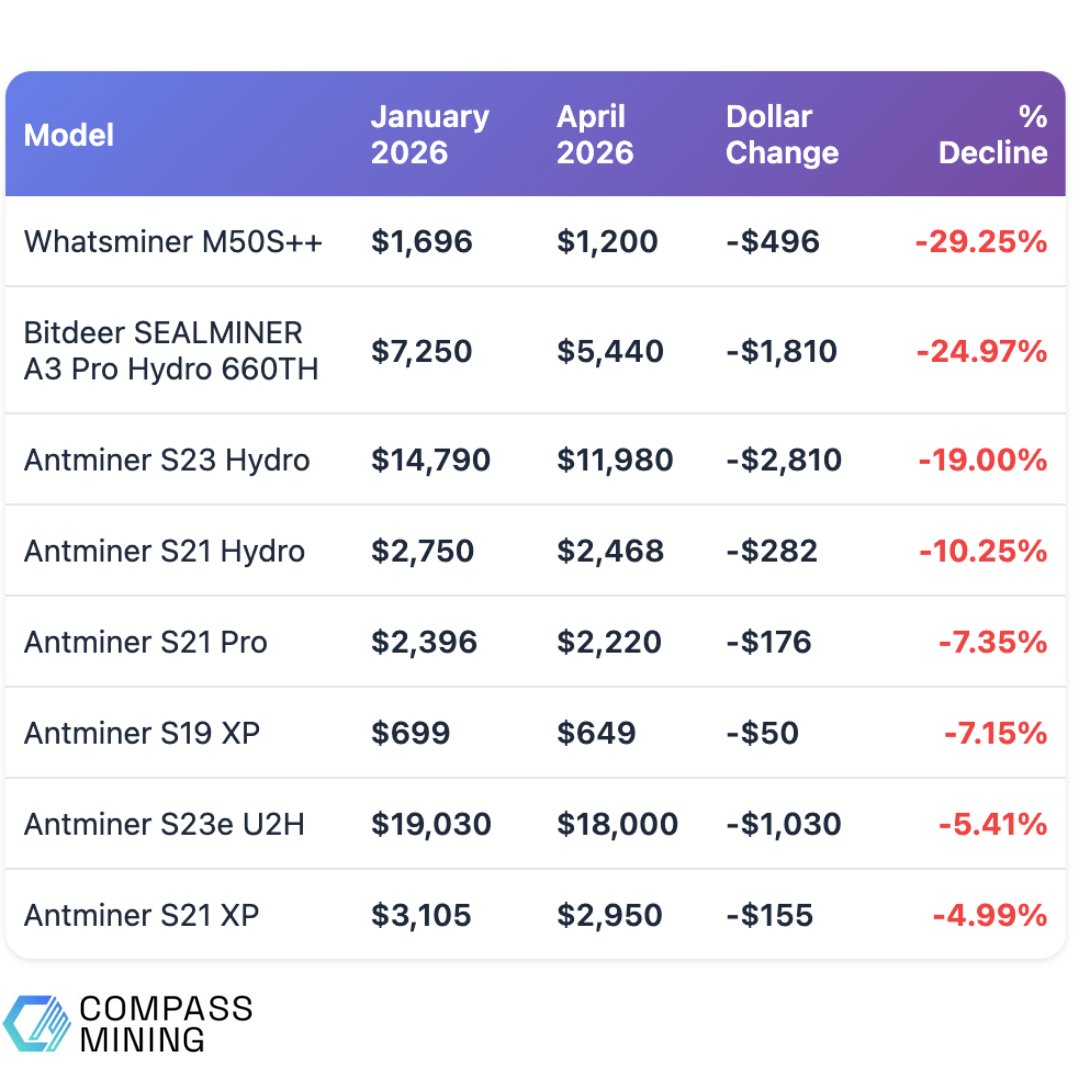Click the % Decline column header

(x=993, y=134)
